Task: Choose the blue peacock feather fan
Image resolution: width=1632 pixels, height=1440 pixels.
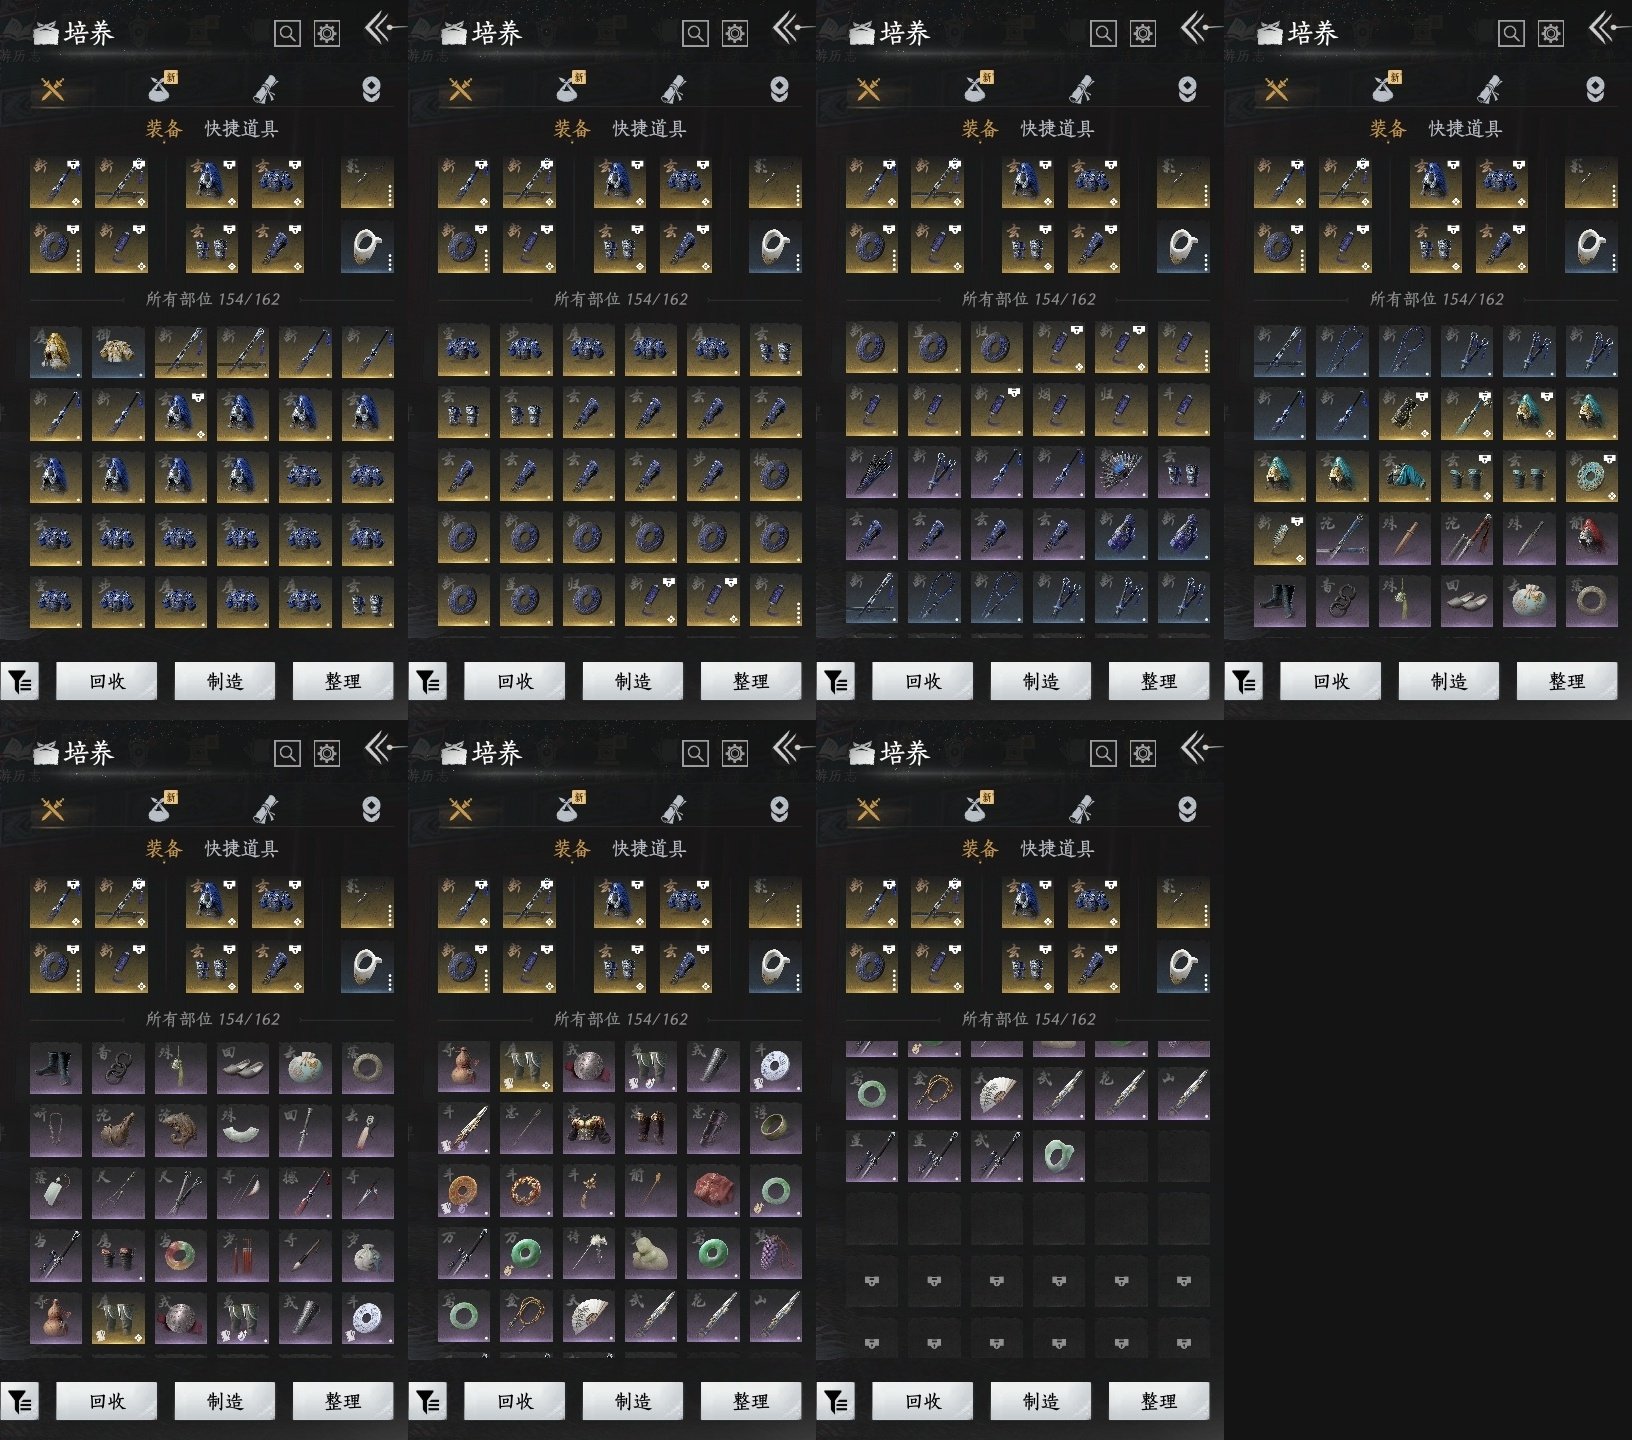Action: point(1120,473)
